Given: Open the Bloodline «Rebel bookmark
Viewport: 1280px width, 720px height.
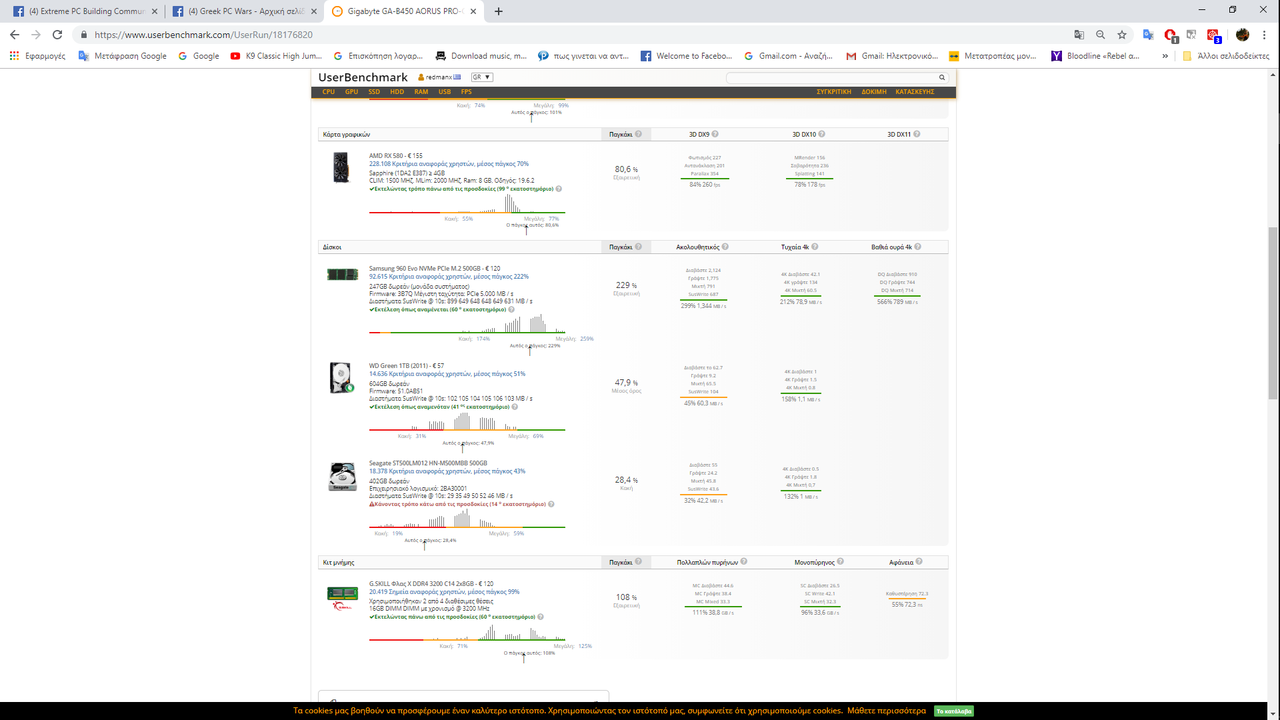Looking at the screenshot, I should (x=1095, y=56).
